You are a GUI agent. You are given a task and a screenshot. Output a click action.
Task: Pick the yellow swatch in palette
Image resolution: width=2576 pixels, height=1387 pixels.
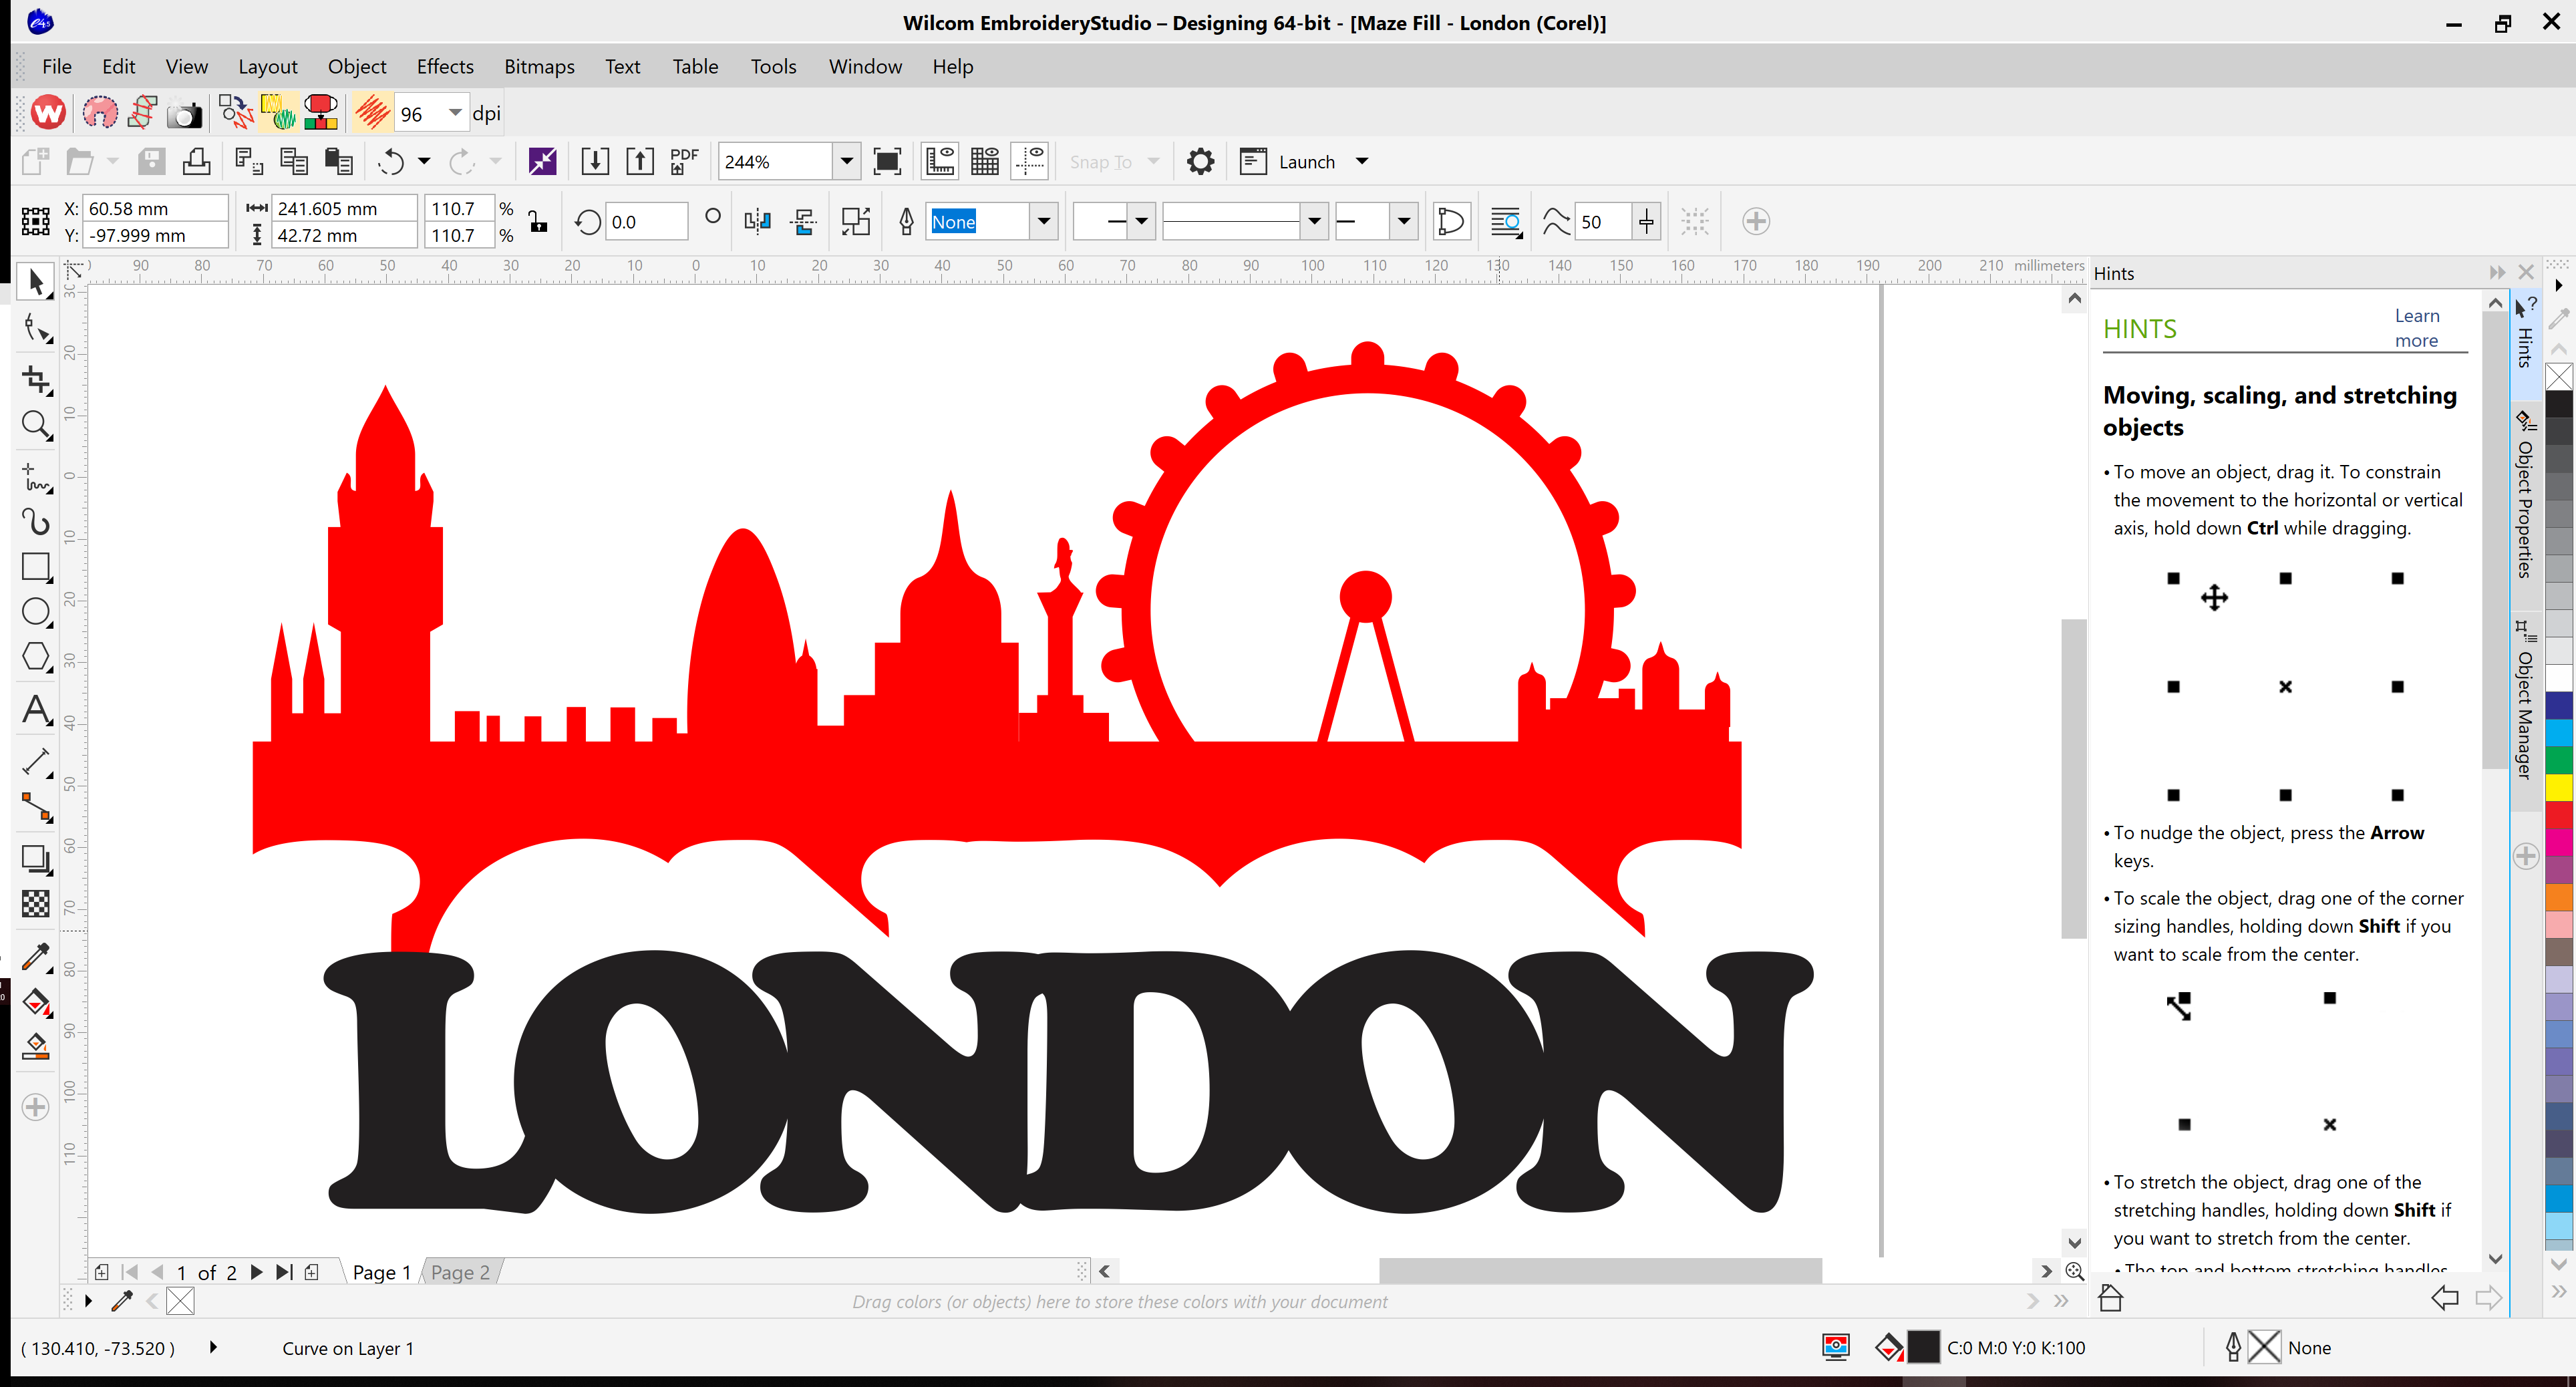2558,787
